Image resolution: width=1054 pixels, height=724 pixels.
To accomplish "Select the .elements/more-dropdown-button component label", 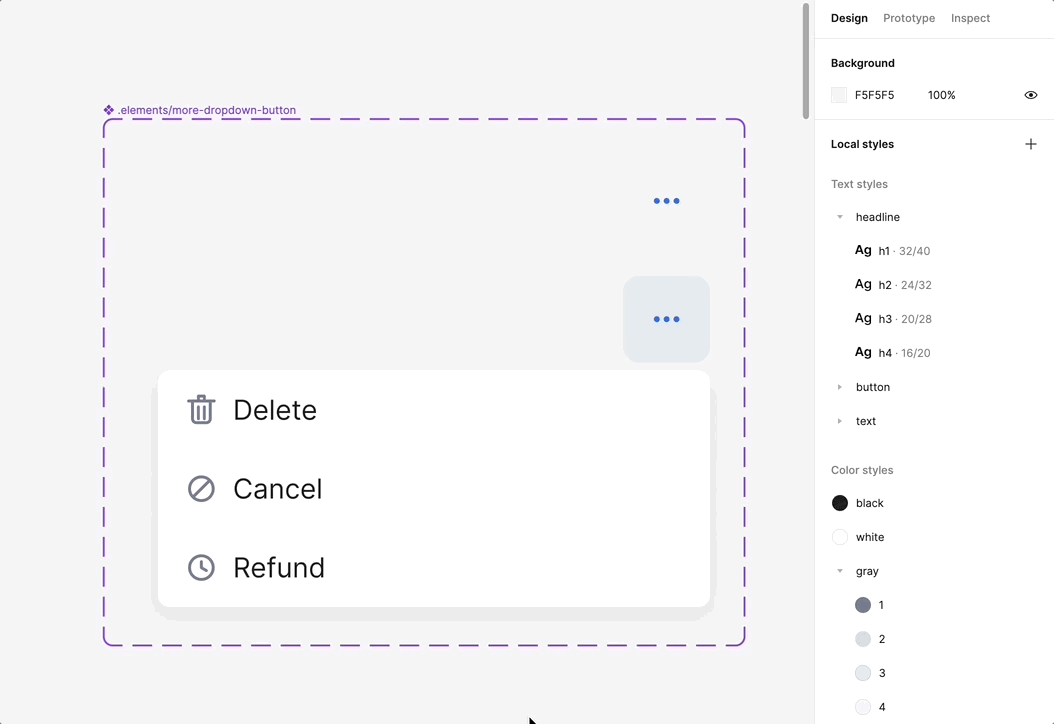I will (206, 110).
